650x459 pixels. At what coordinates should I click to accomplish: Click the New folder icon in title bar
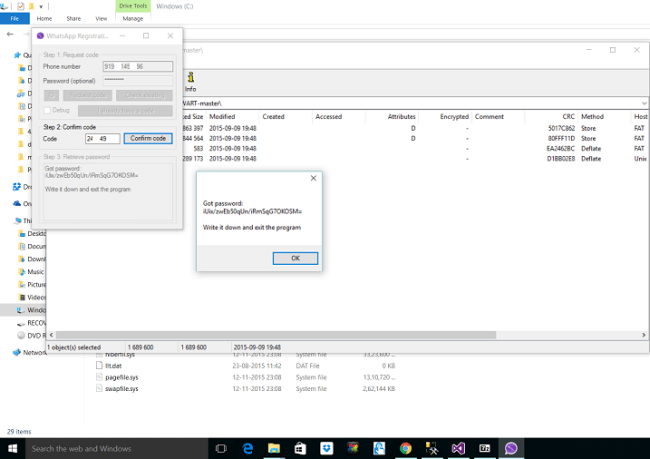point(31,6)
